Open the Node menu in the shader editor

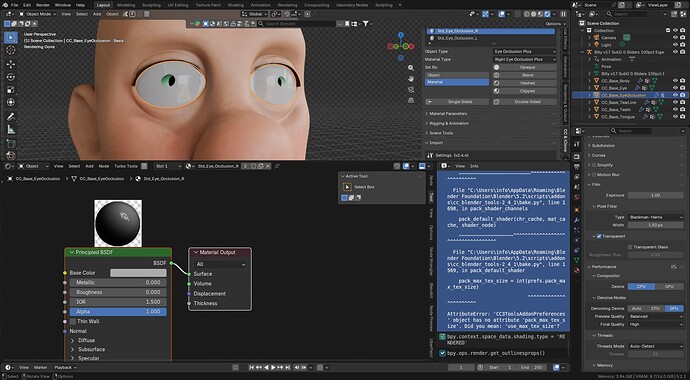tap(104, 166)
